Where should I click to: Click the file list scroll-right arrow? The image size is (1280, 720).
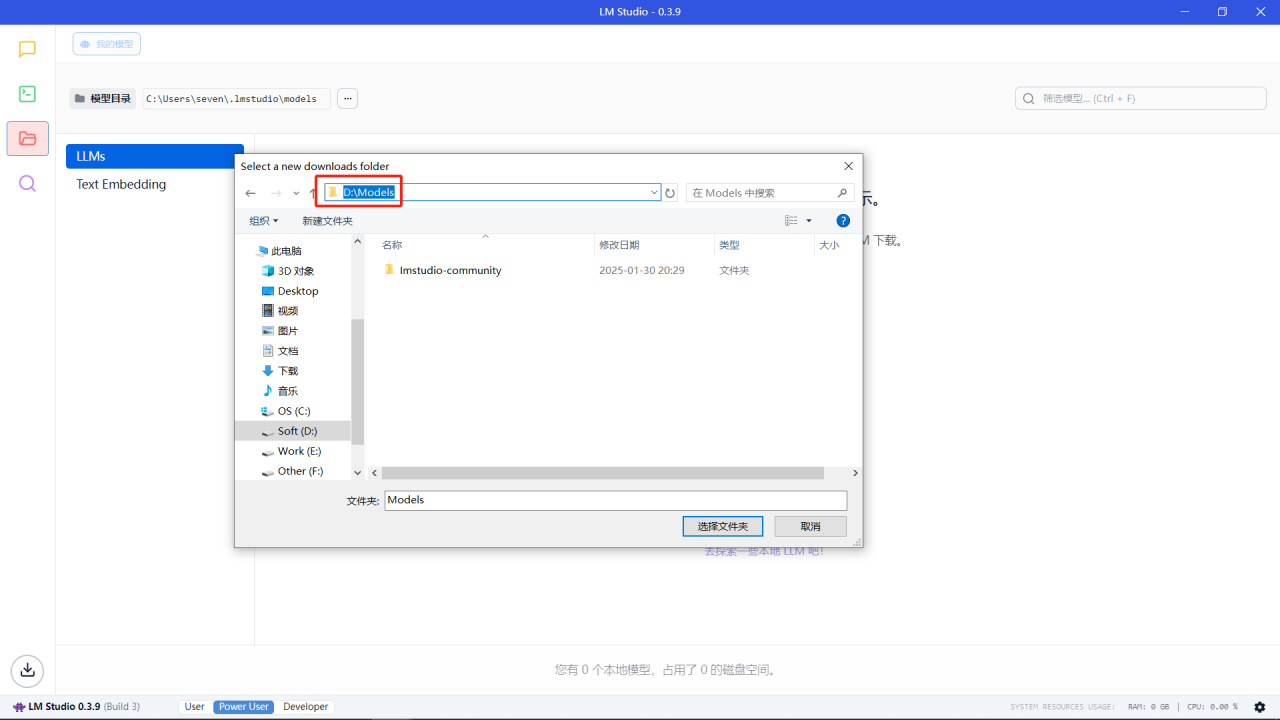855,473
